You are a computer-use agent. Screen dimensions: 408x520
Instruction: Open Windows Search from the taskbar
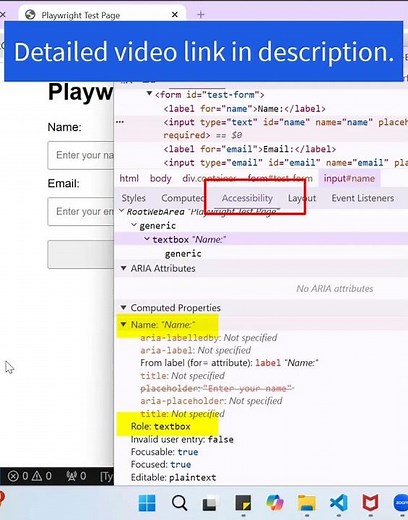coord(179,503)
